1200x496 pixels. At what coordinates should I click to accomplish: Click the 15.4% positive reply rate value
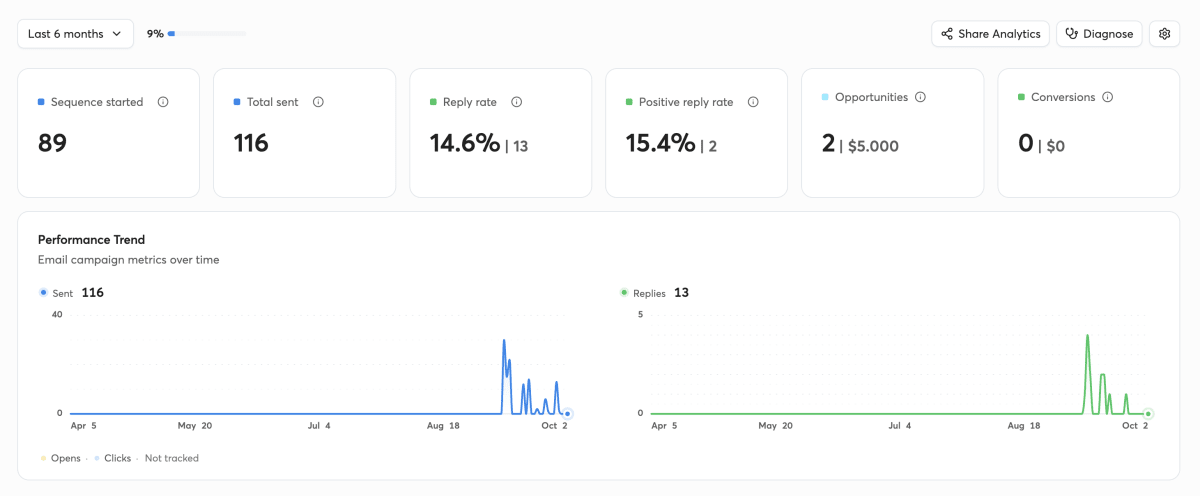pyautogui.click(x=660, y=143)
